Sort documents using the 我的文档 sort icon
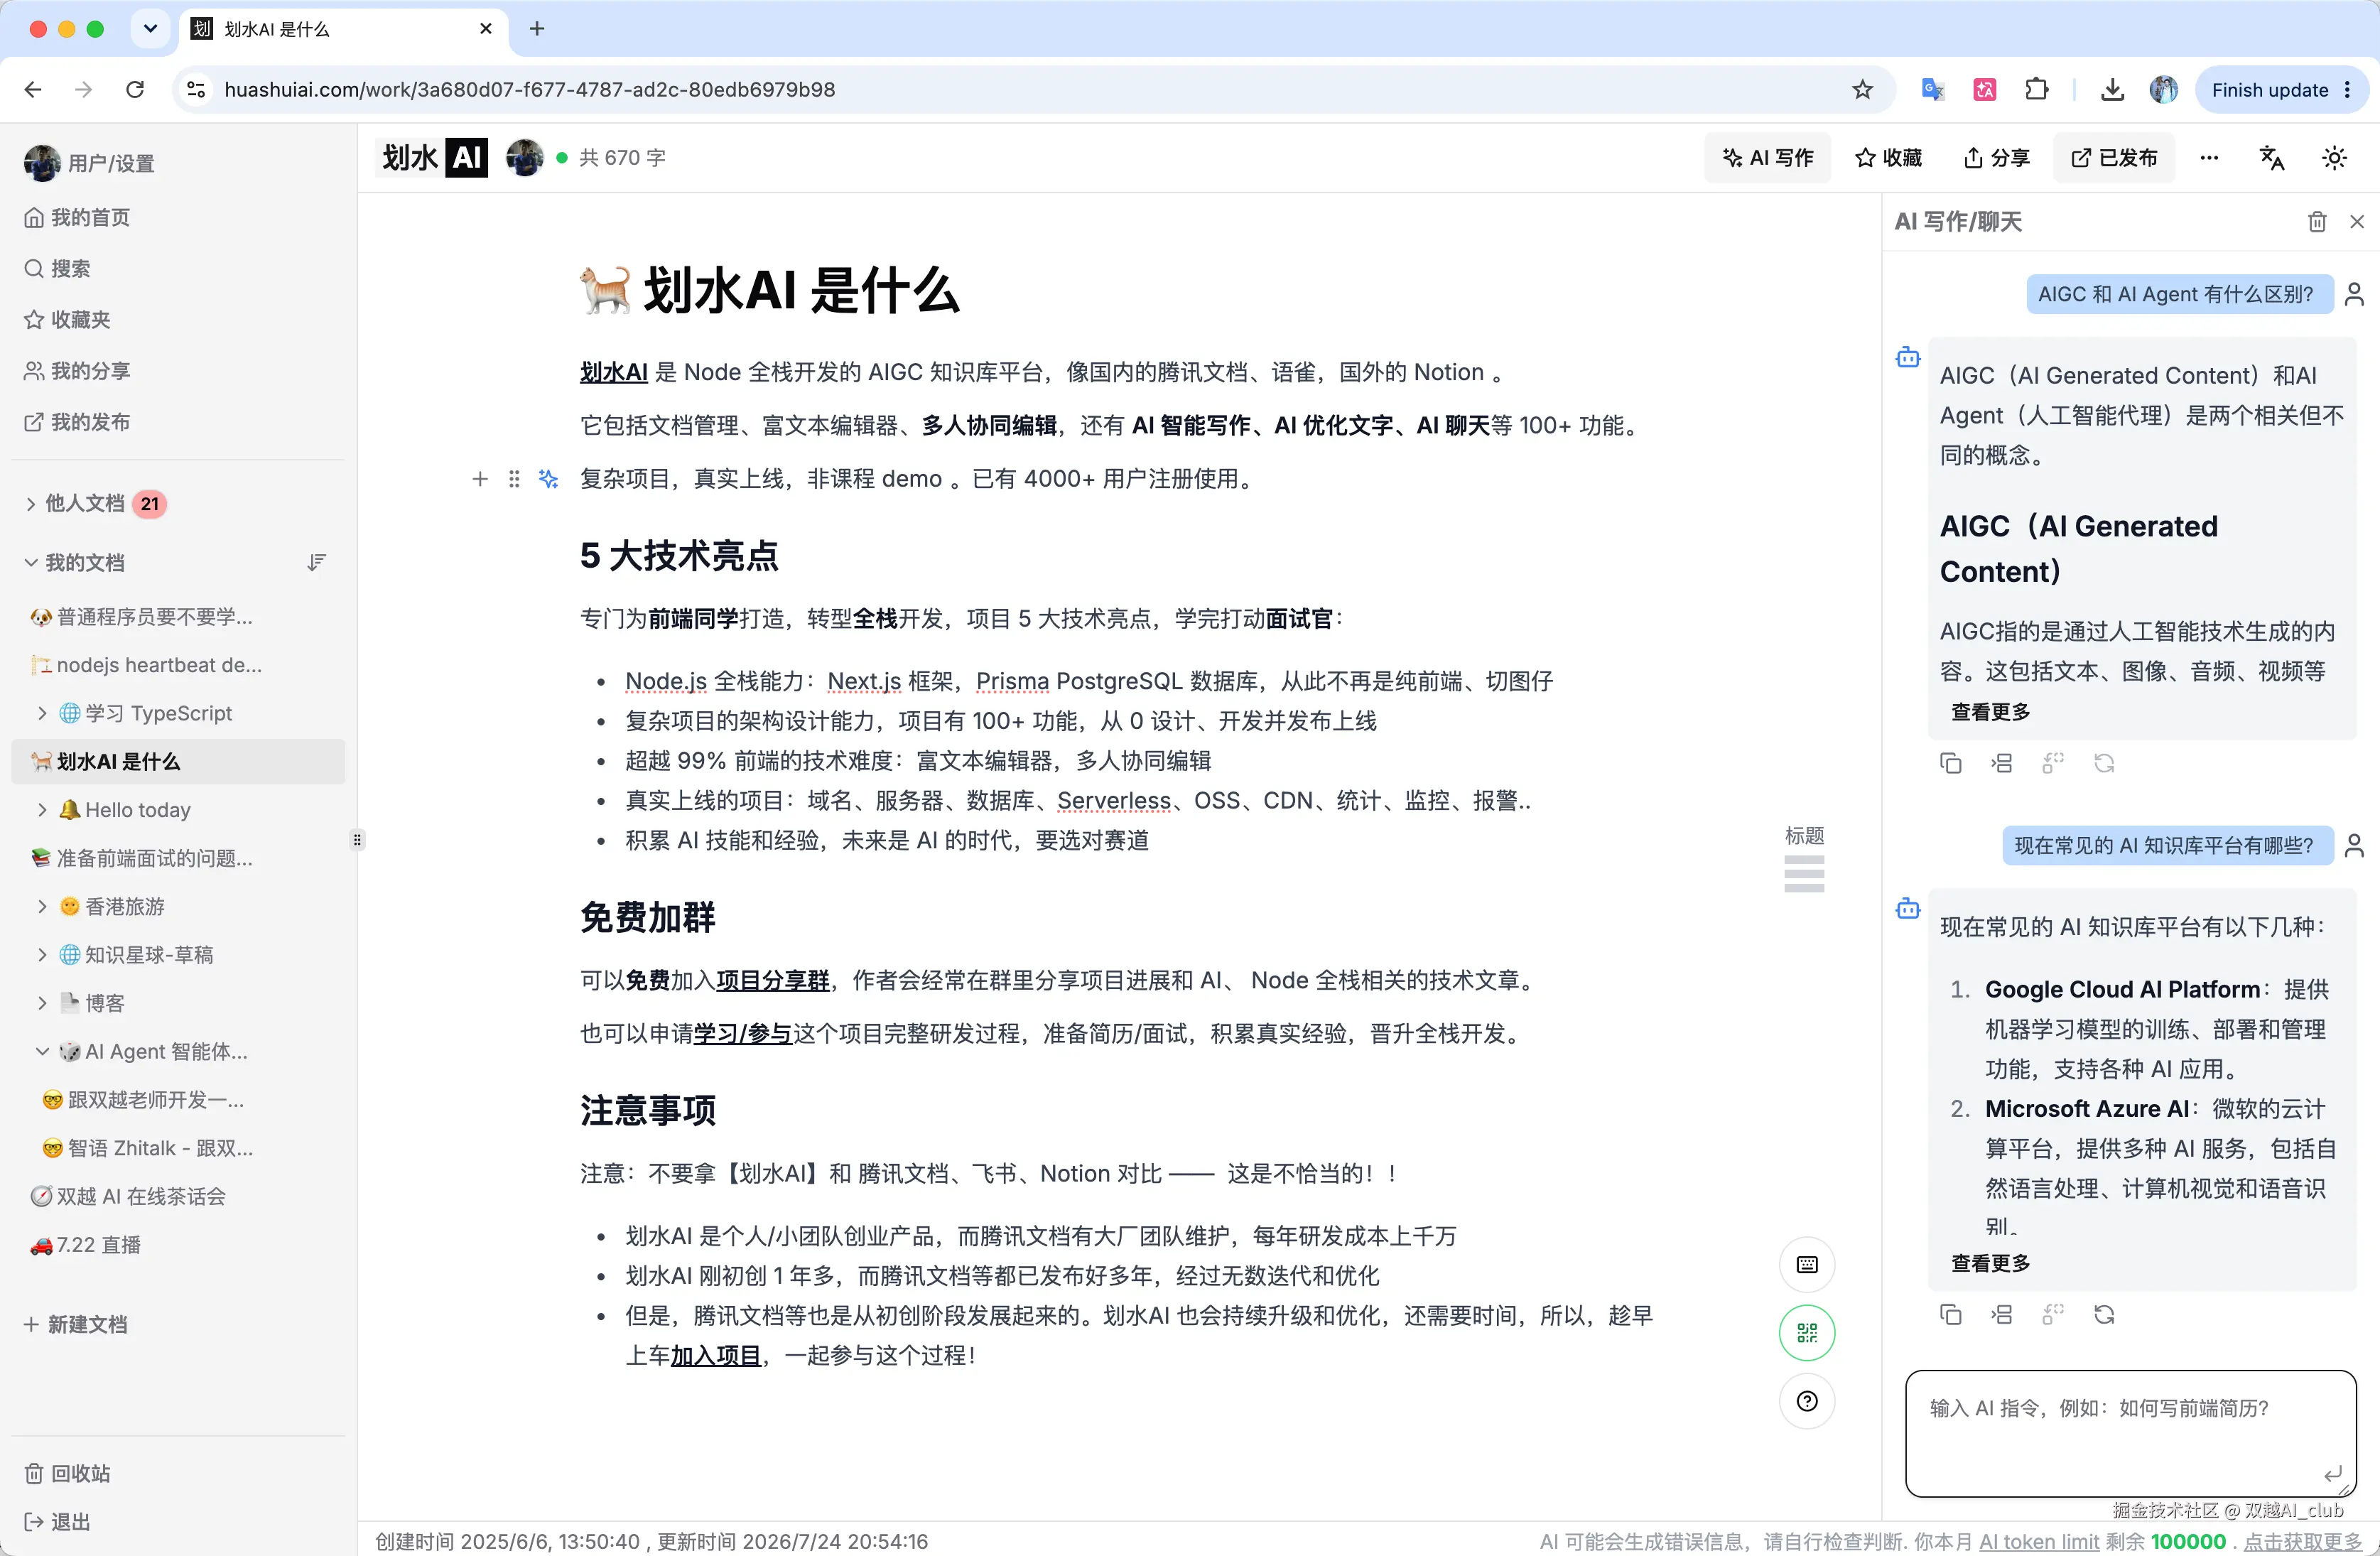 point(316,563)
